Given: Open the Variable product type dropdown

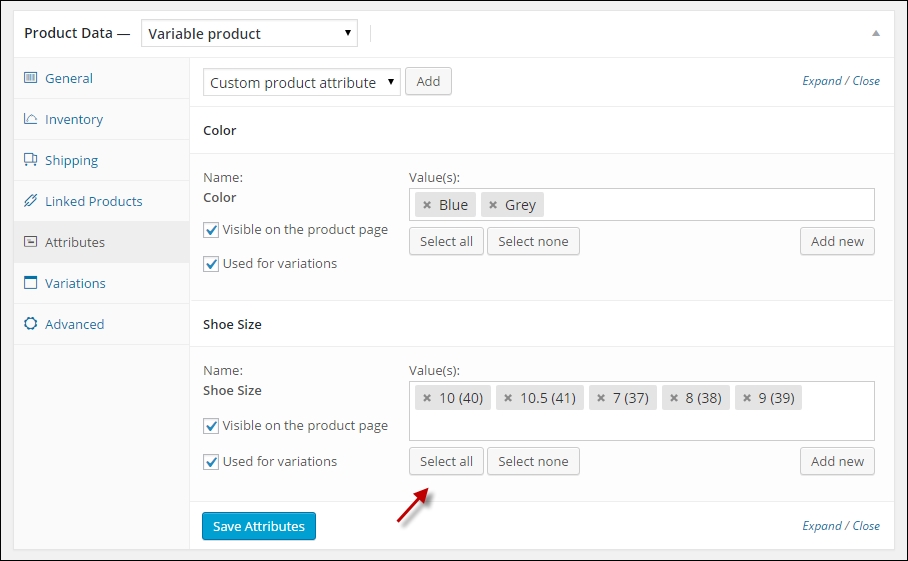Looking at the screenshot, I should (250, 34).
